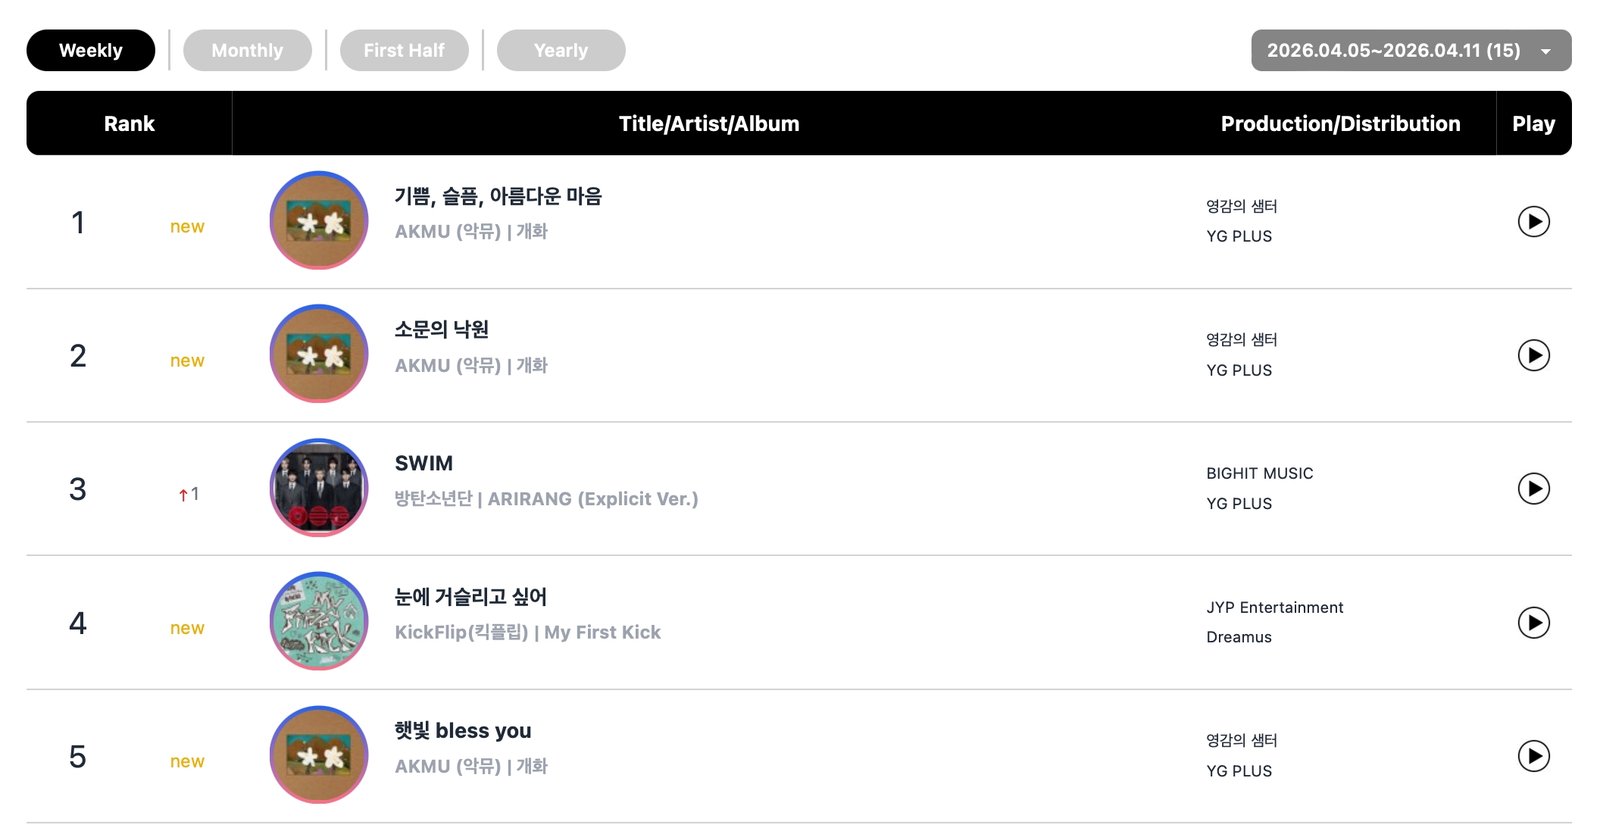Screen dimensions: 1600x834
Task: Play SWIM by 방탄소년단
Action: click(1533, 489)
